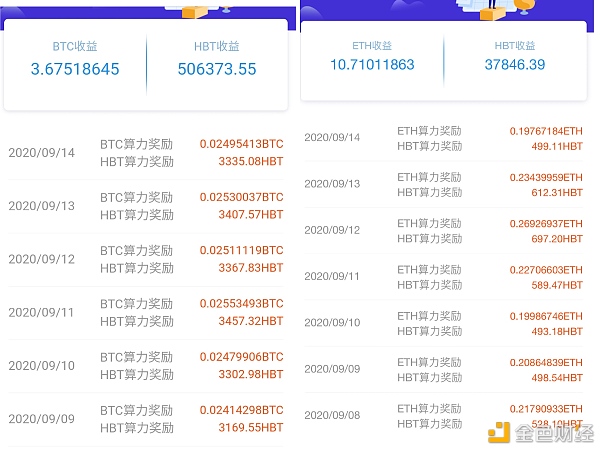600x449 pixels.
Task: Click date 2020/09/11 in the ETH list
Action: click(332, 276)
